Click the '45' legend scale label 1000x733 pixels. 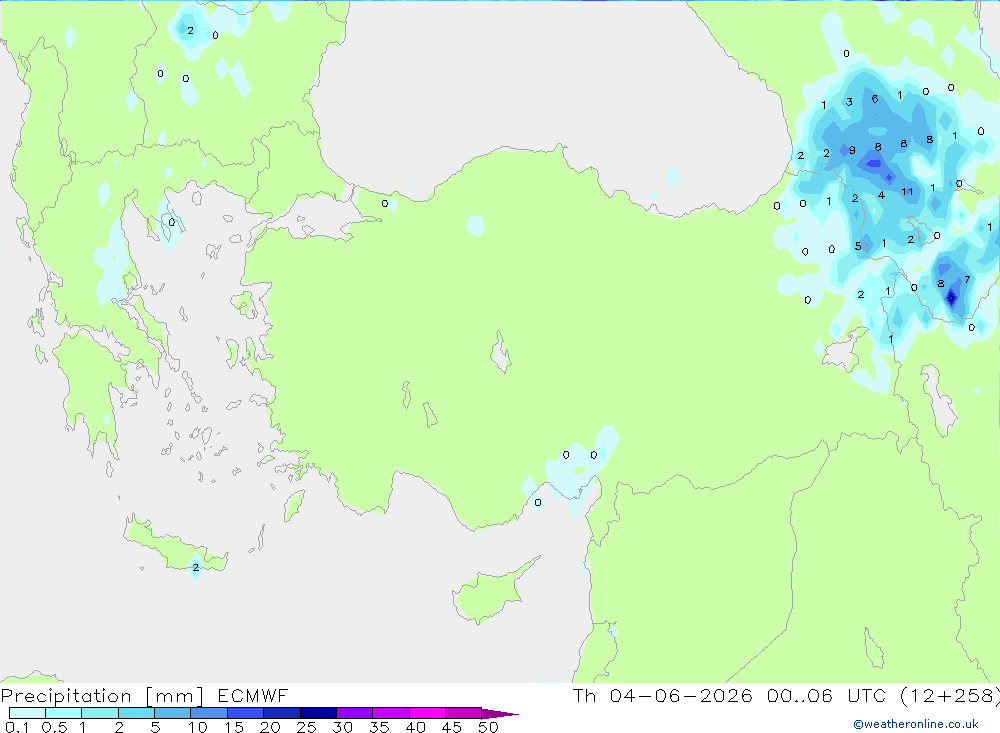click(x=452, y=727)
